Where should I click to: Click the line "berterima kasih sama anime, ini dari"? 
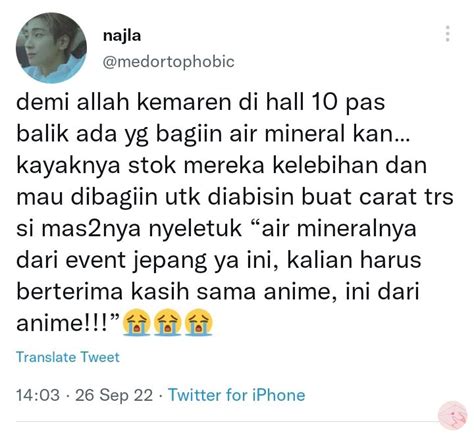click(217, 292)
